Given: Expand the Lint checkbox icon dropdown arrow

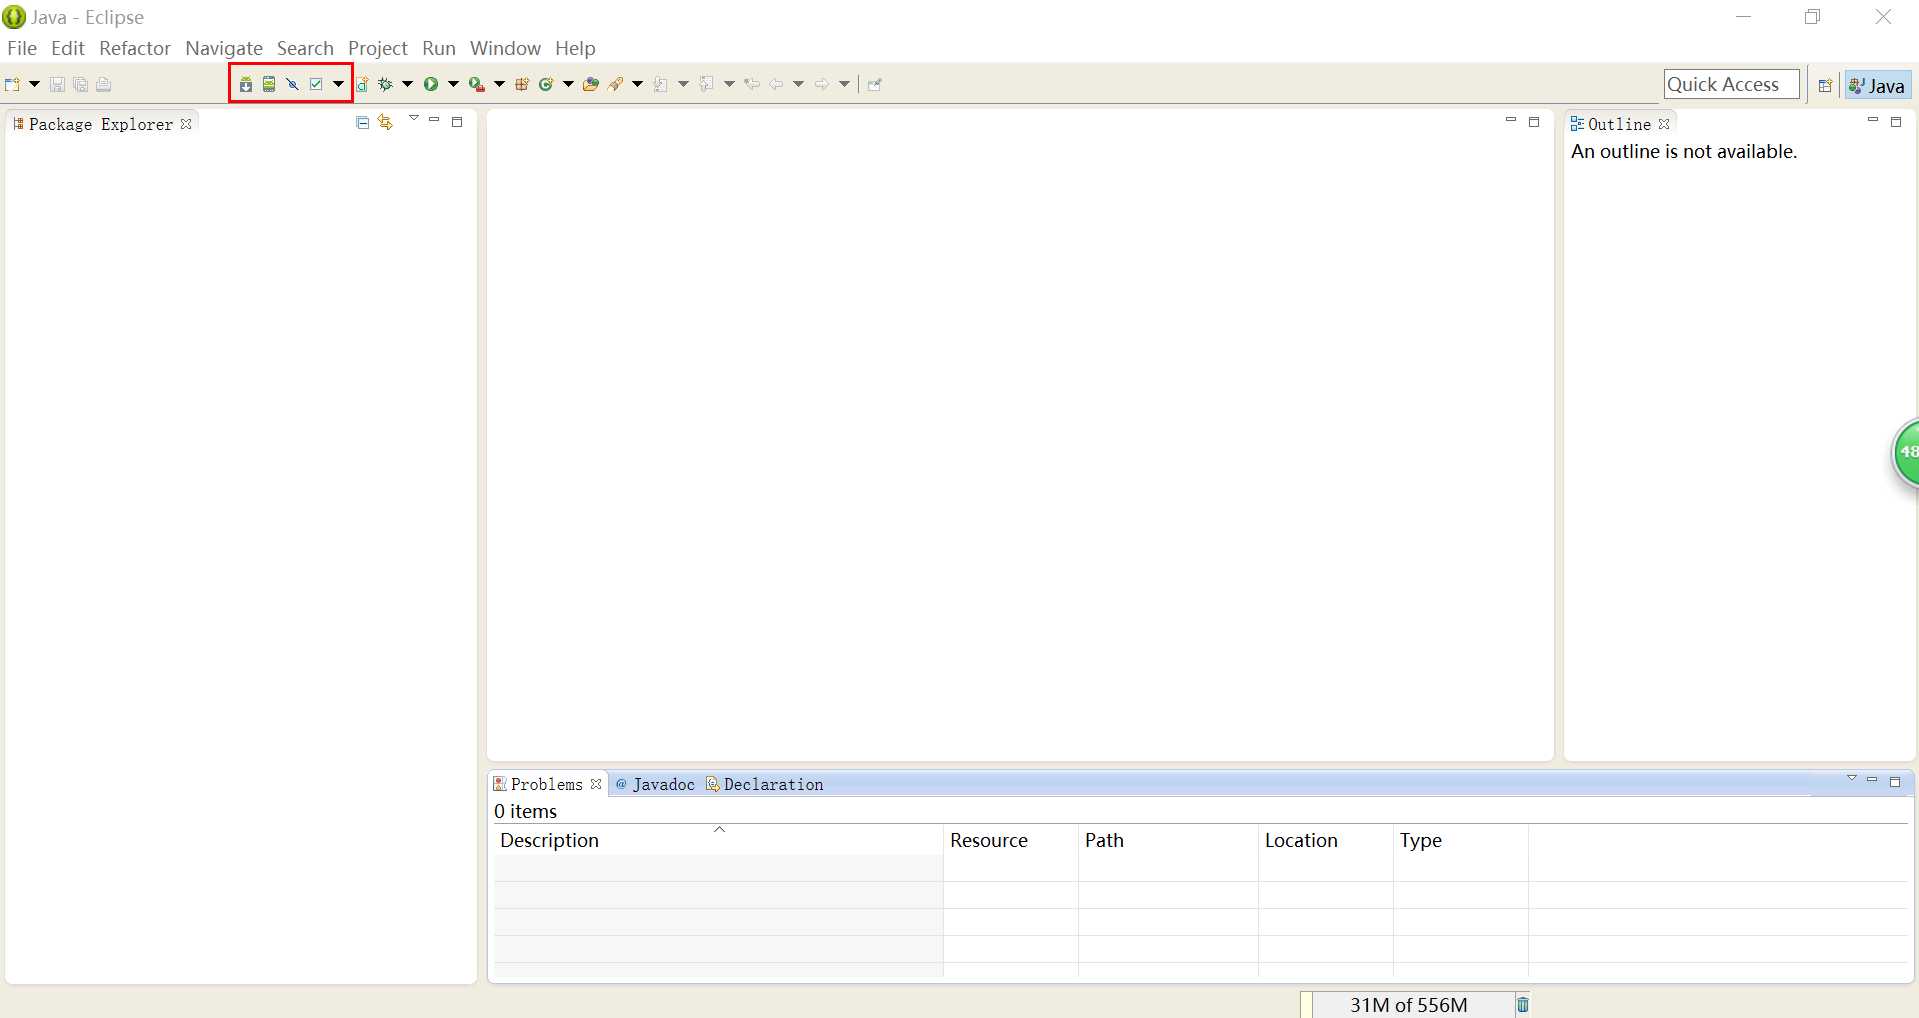Looking at the screenshot, I should (338, 84).
